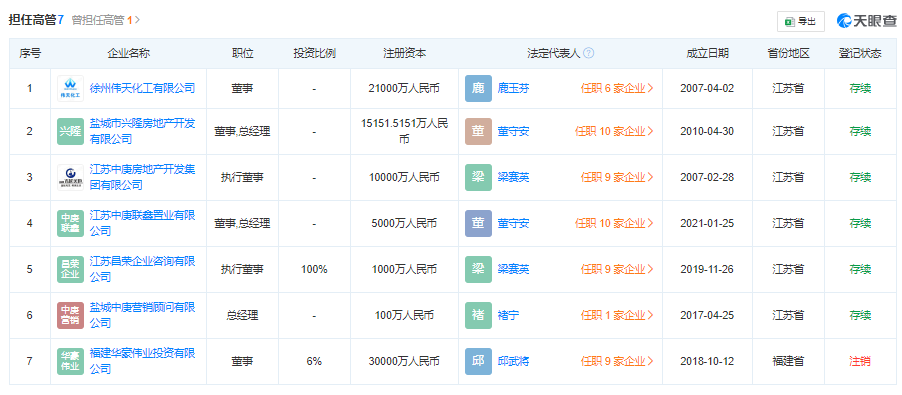Screen dimensions: 902x395
Task: Click the 华豪伟业 badge icon
Action: [70, 362]
